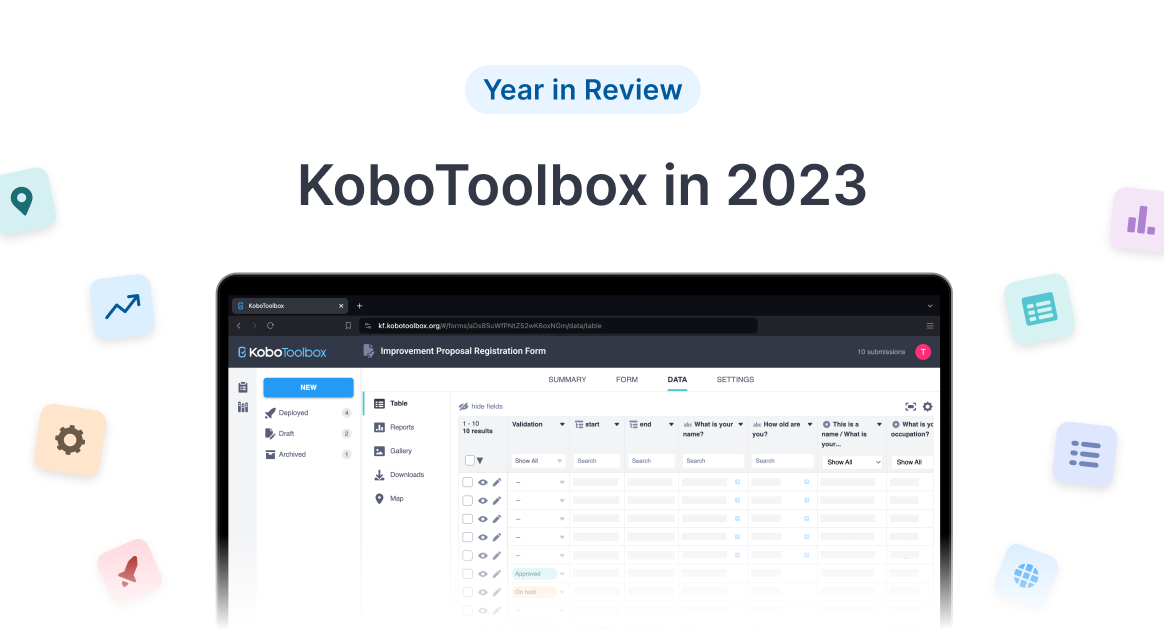The height and width of the screenshot is (630, 1164).
Task: Edit the first submission with pencil icon
Action: (x=497, y=482)
